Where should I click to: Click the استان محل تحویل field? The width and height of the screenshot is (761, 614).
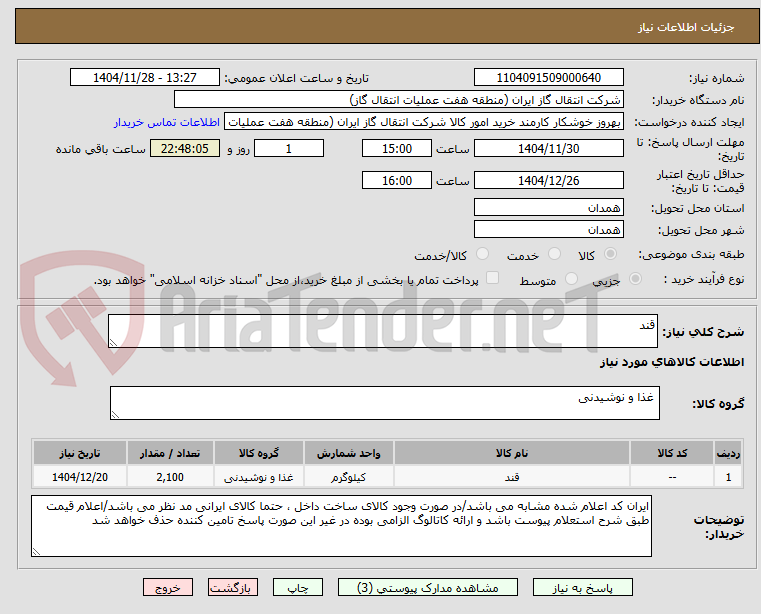[548, 207]
